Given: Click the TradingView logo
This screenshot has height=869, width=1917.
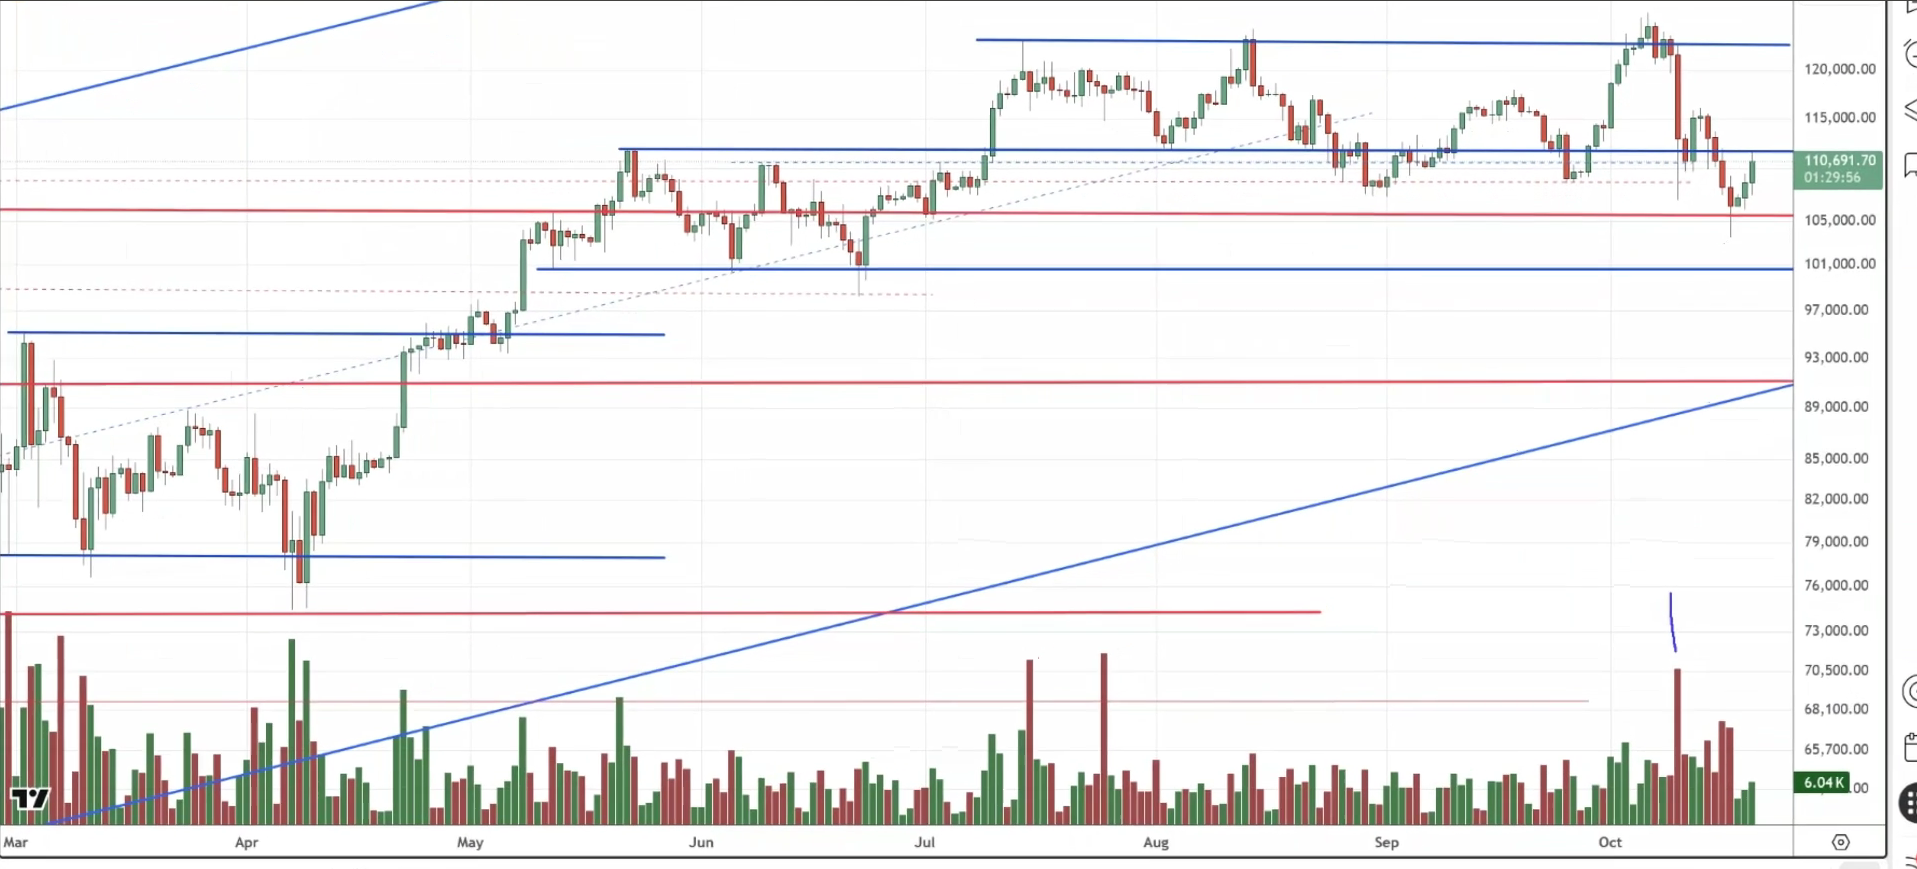Looking at the screenshot, I should (x=30, y=798).
